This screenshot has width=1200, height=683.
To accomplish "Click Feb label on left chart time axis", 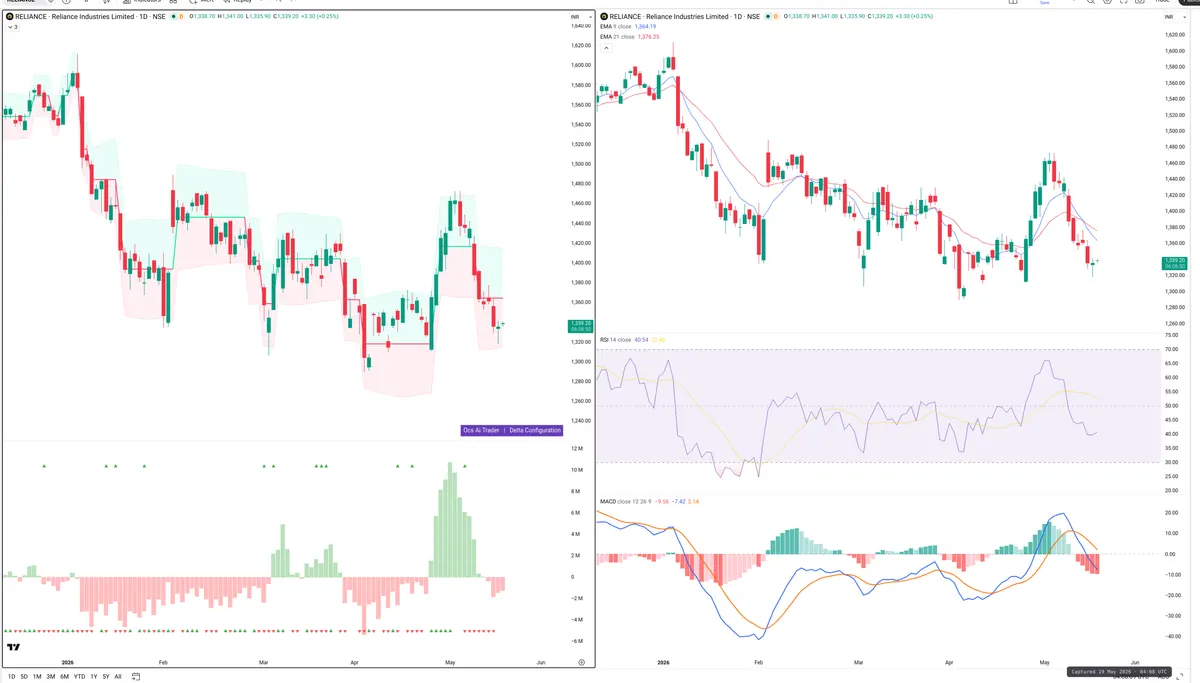I will pyautogui.click(x=163, y=662).
